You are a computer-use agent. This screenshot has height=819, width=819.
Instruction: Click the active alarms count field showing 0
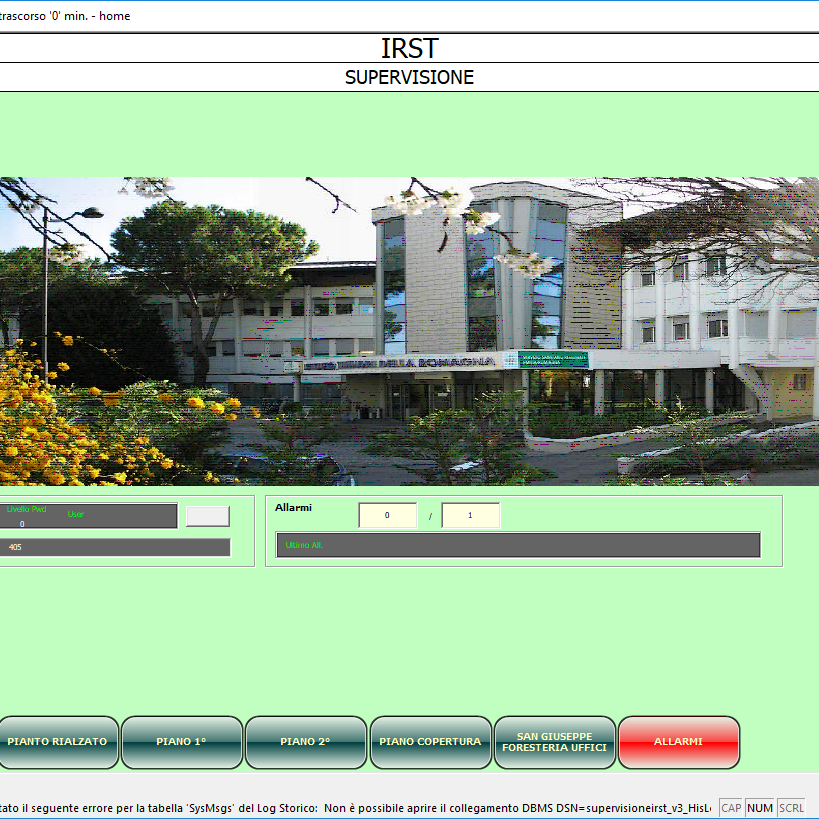coord(387,516)
